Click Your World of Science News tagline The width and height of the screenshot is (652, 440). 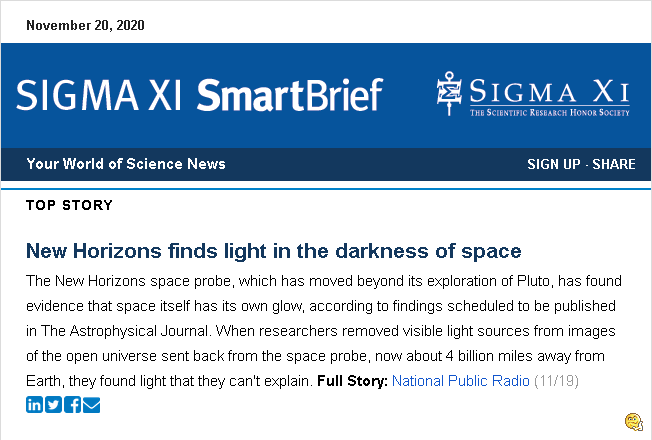click(126, 164)
